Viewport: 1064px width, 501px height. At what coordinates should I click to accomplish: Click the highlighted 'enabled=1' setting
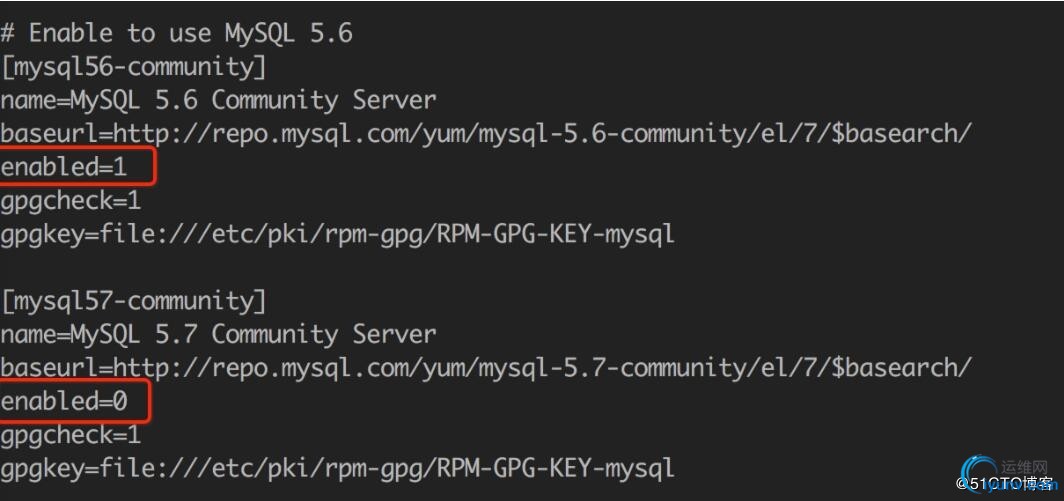[x=64, y=167]
